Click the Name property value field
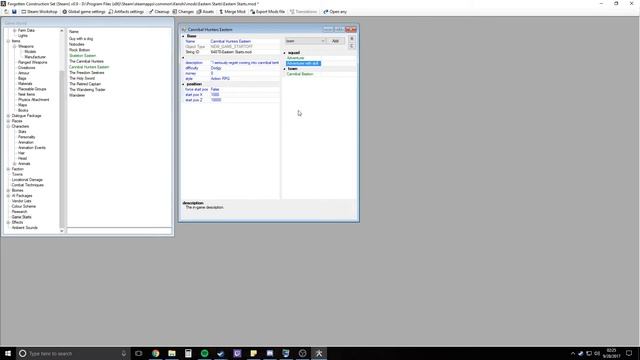The image size is (640, 360). pos(244,41)
